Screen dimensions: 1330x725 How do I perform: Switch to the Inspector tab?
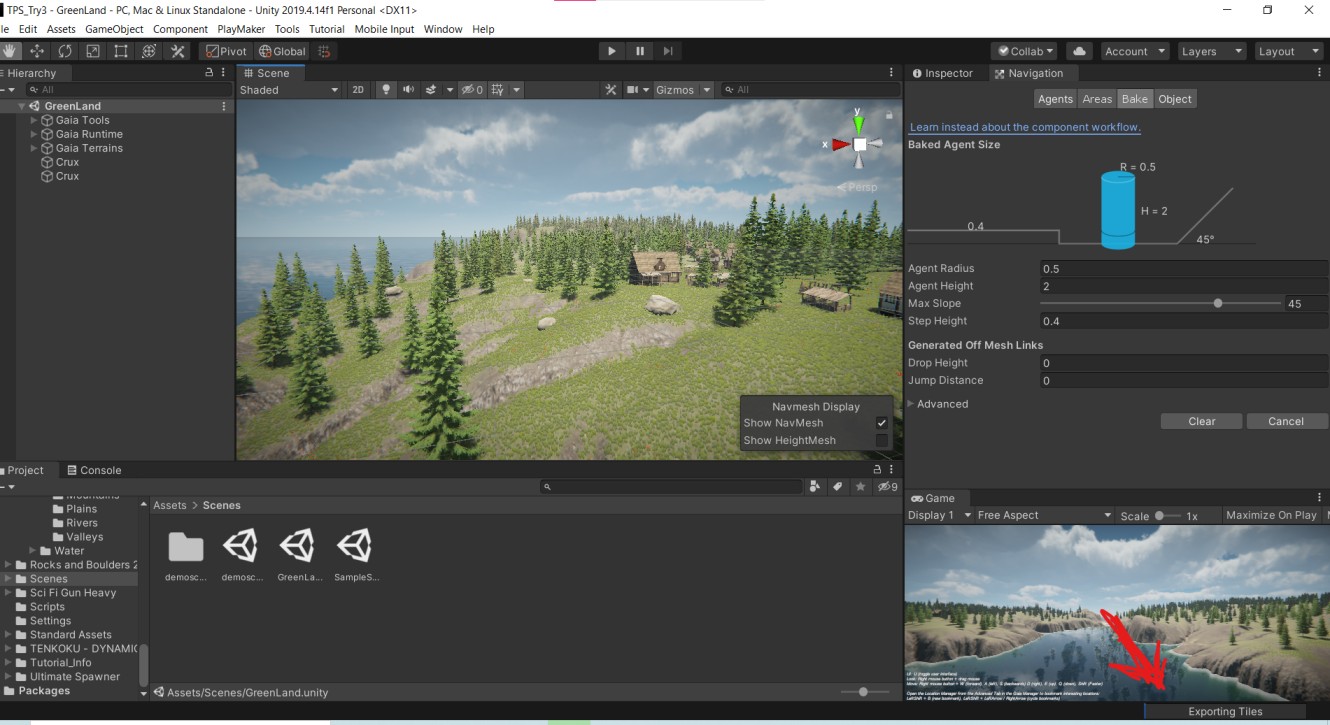point(942,73)
